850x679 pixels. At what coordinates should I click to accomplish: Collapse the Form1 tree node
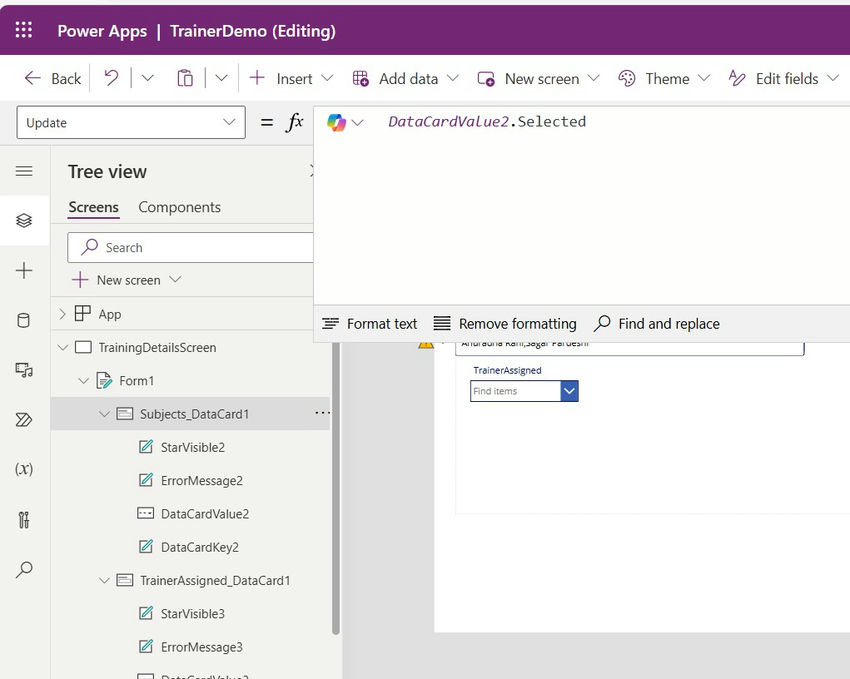(83, 381)
